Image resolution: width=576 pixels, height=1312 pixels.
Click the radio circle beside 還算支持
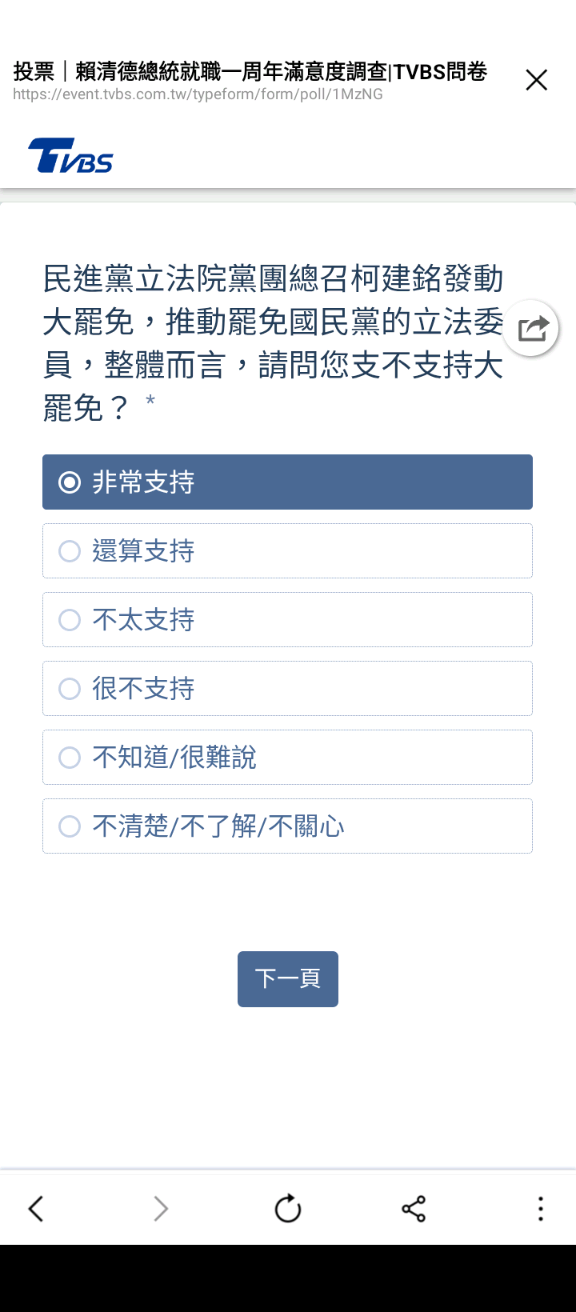69,551
